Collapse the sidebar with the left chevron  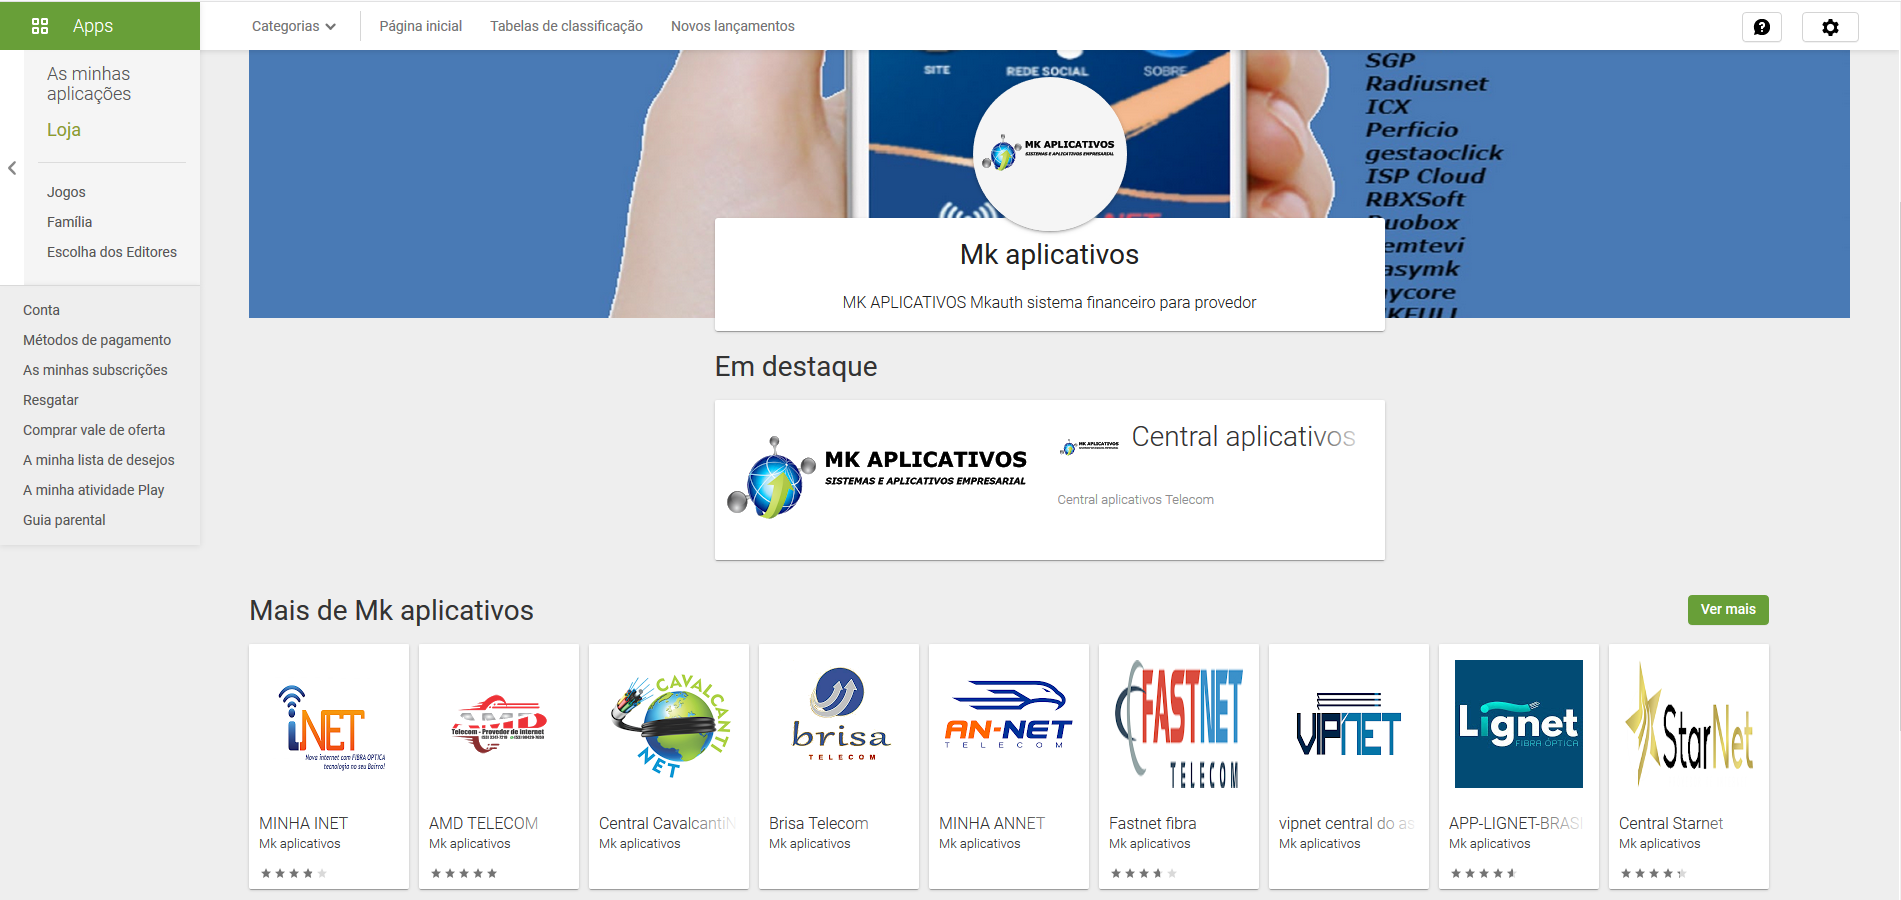click(12, 168)
